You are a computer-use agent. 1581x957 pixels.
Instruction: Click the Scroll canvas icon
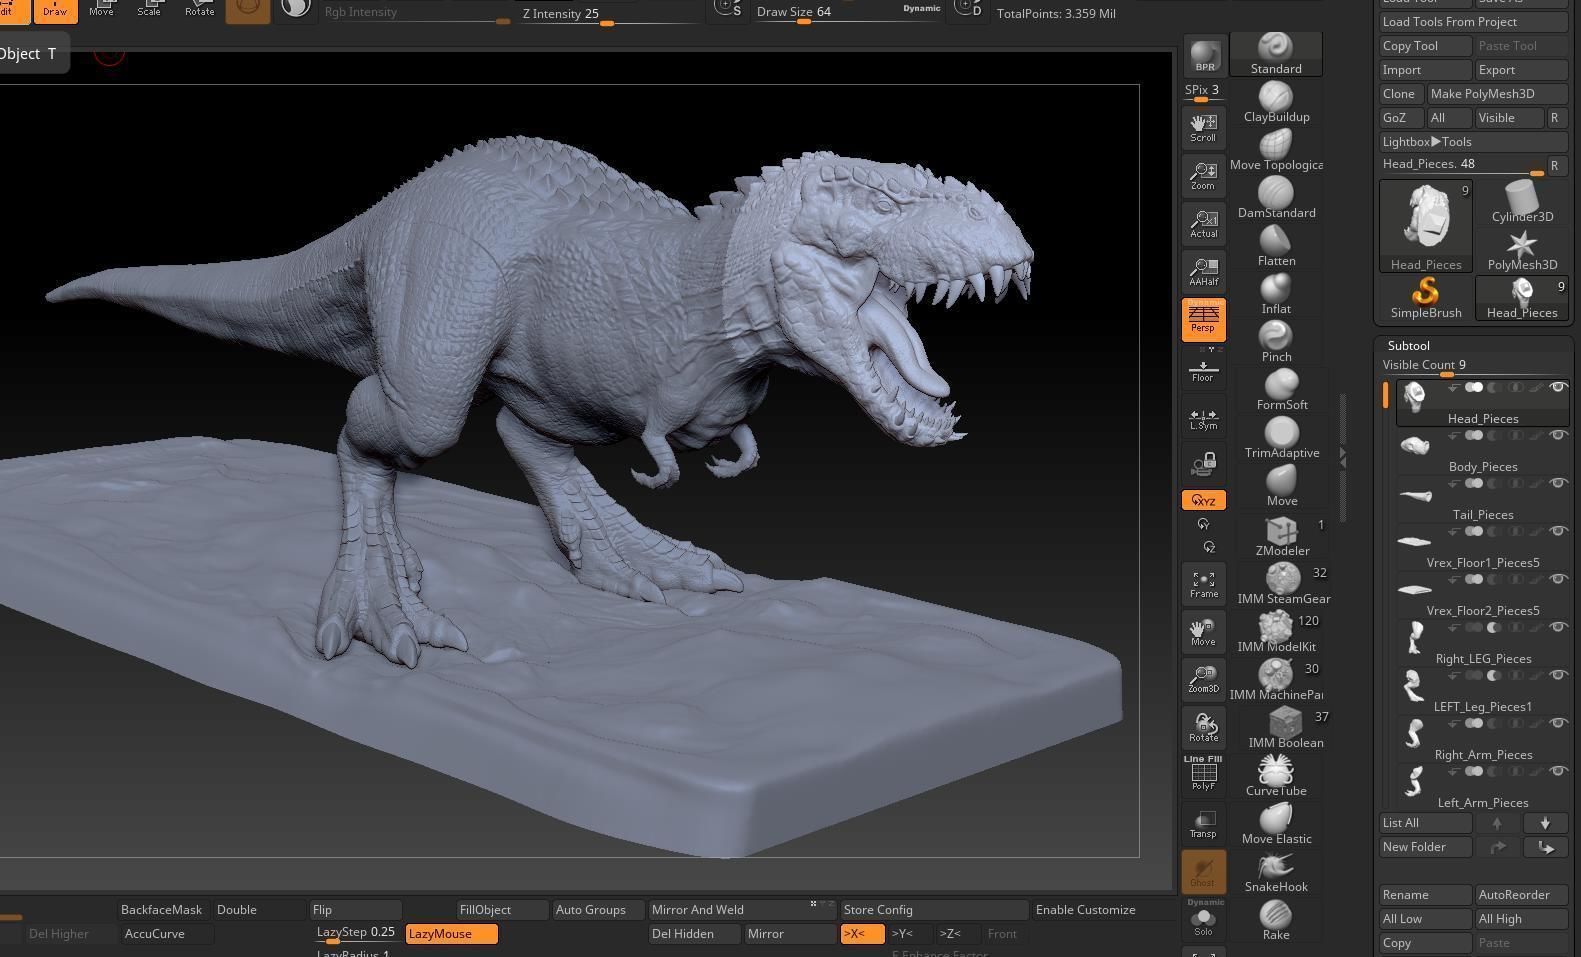pos(1203,128)
